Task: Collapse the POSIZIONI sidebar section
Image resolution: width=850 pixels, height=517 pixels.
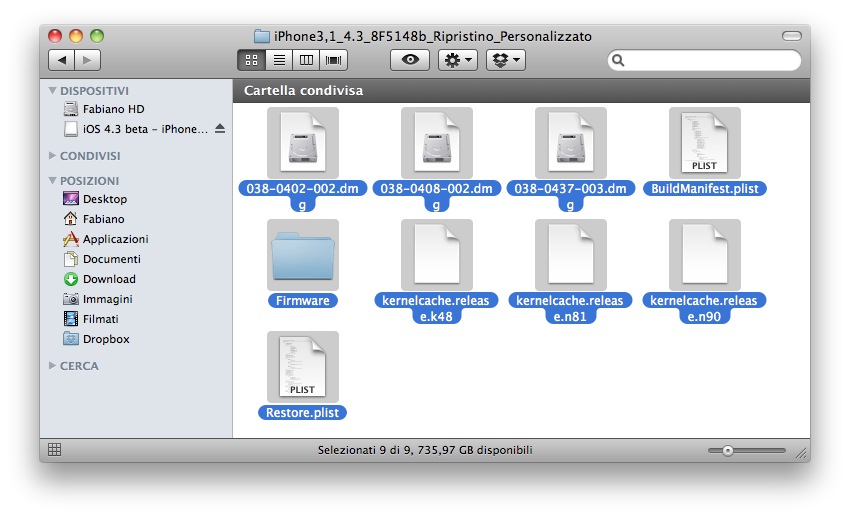Action: click(53, 180)
